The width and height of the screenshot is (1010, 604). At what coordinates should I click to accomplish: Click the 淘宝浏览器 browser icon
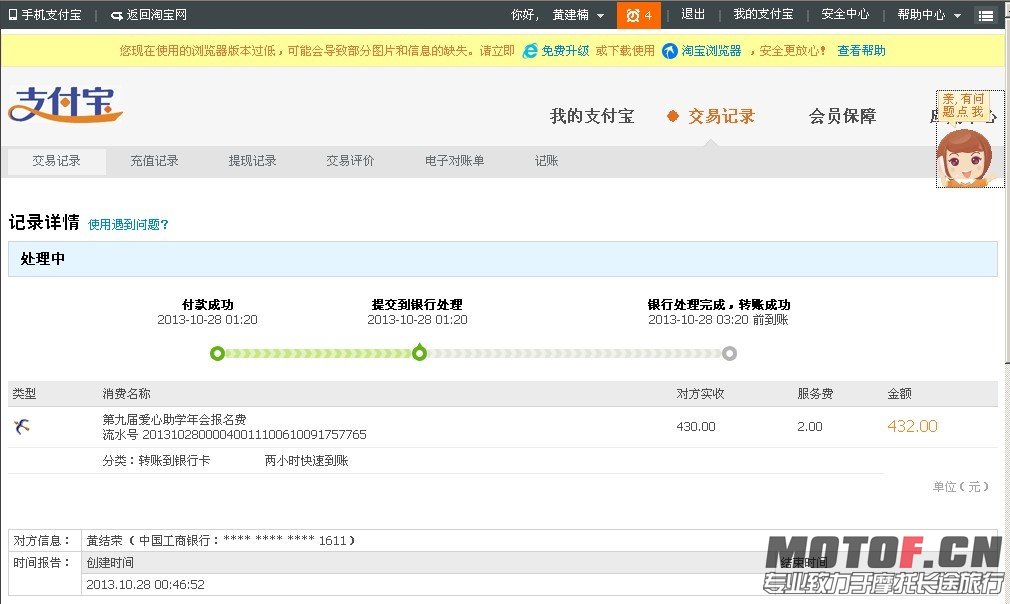[x=670, y=51]
